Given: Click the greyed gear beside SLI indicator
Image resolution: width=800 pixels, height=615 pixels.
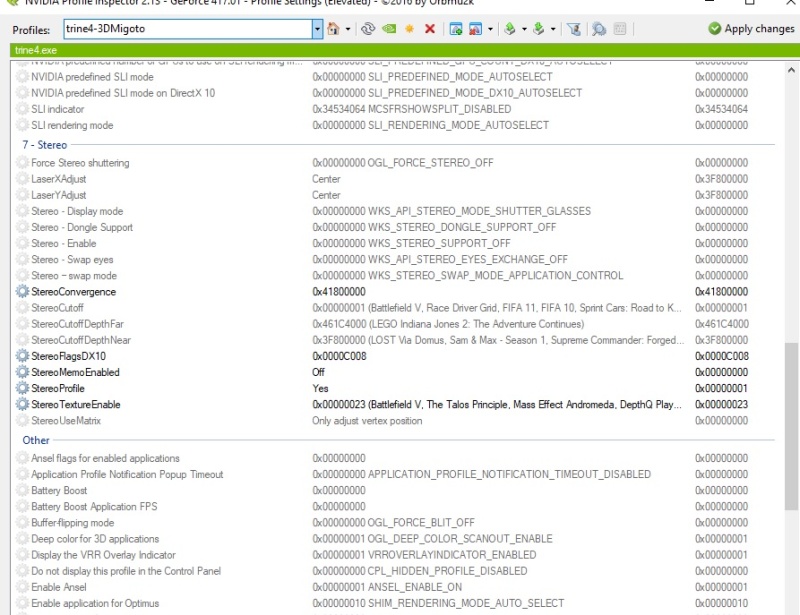Looking at the screenshot, I should pos(22,109).
